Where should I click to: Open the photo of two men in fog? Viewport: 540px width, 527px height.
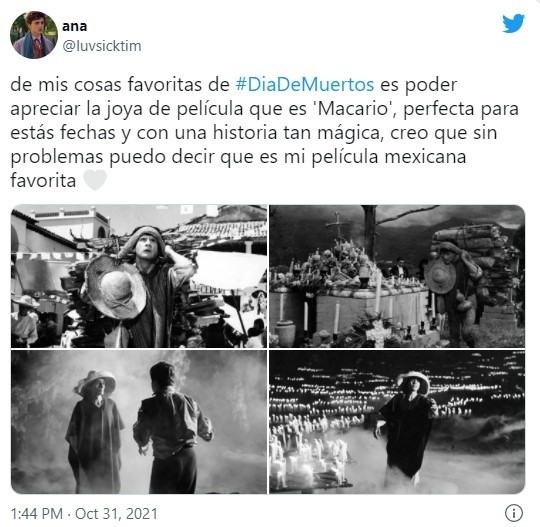tap(139, 422)
